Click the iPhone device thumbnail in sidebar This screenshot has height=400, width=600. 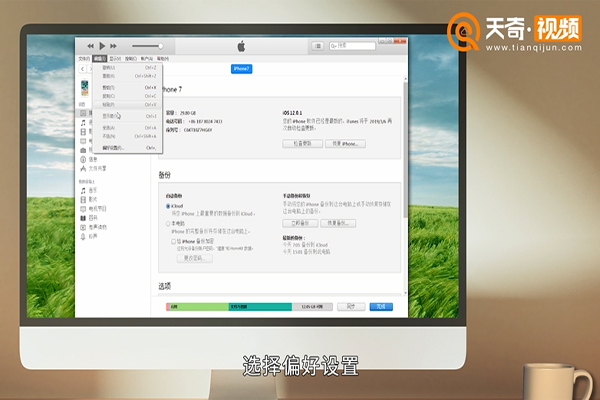[x=85, y=88]
